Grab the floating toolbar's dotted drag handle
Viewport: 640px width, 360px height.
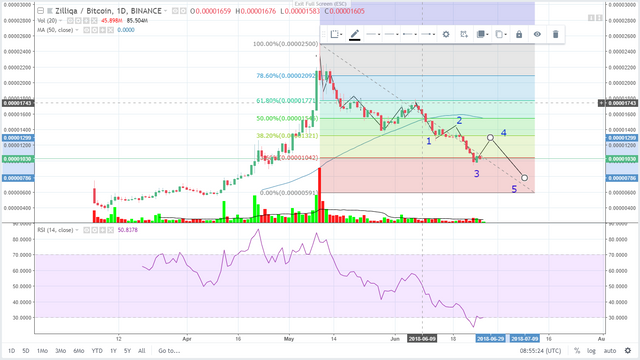pyautogui.click(x=324, y=34)
